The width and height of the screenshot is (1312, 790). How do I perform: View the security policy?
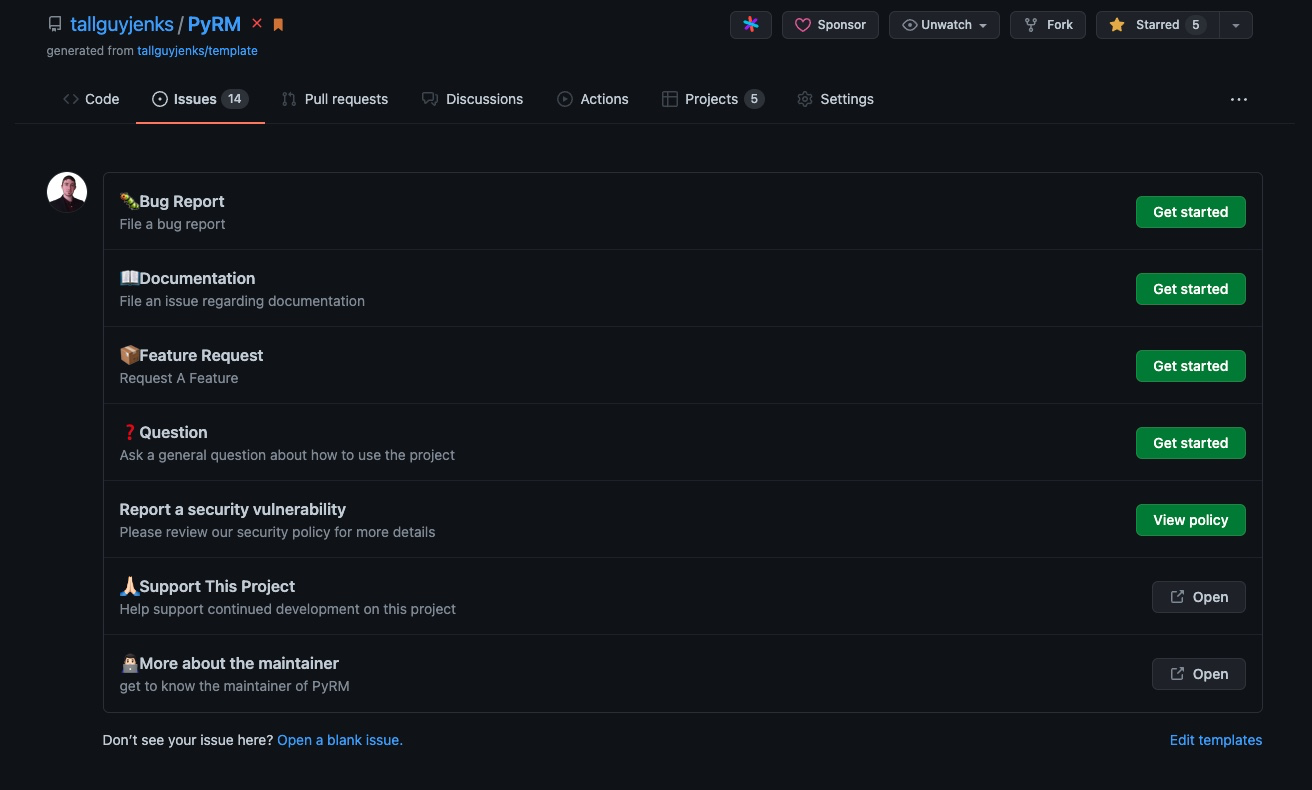1190,520
